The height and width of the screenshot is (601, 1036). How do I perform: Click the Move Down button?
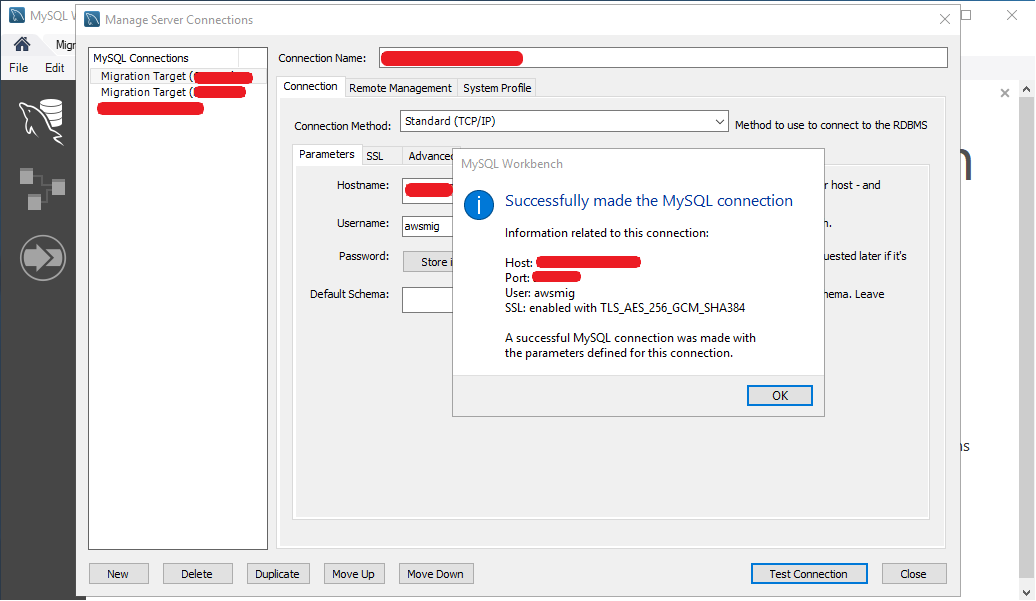tap(435, 574)
